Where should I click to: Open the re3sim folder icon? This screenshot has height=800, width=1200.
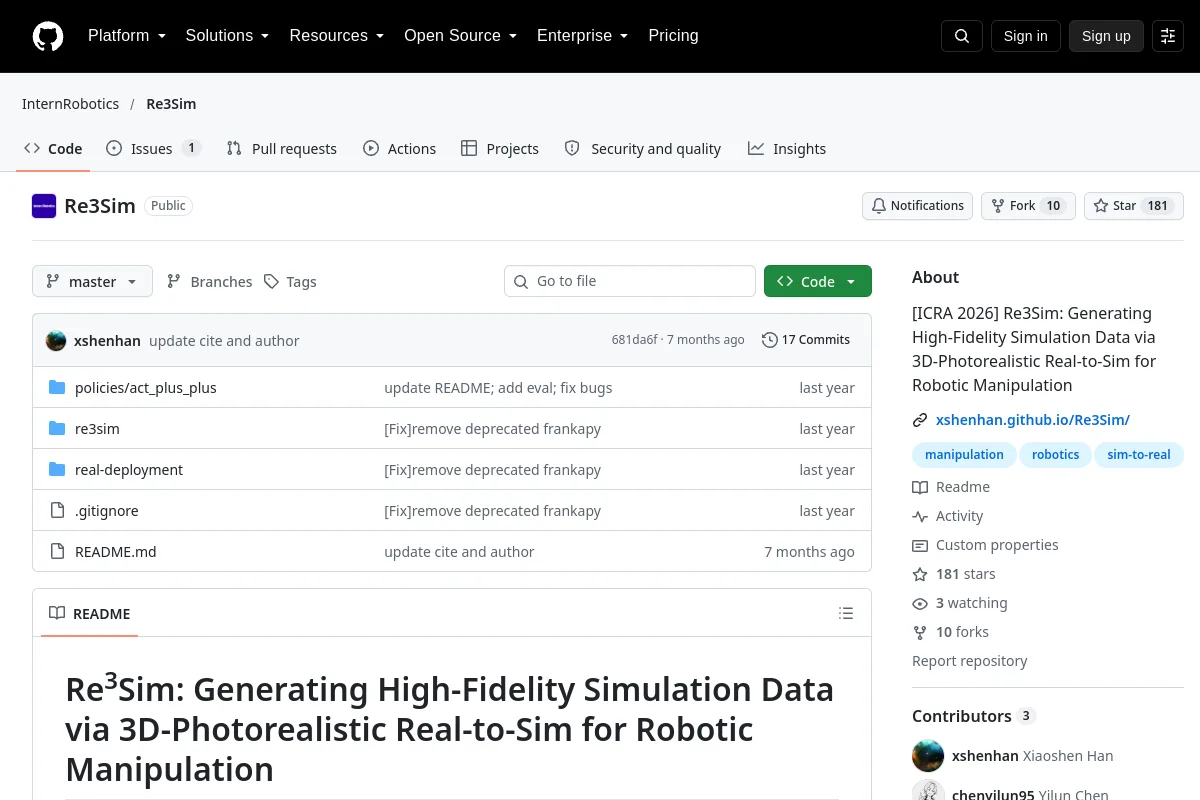(57, 429)
